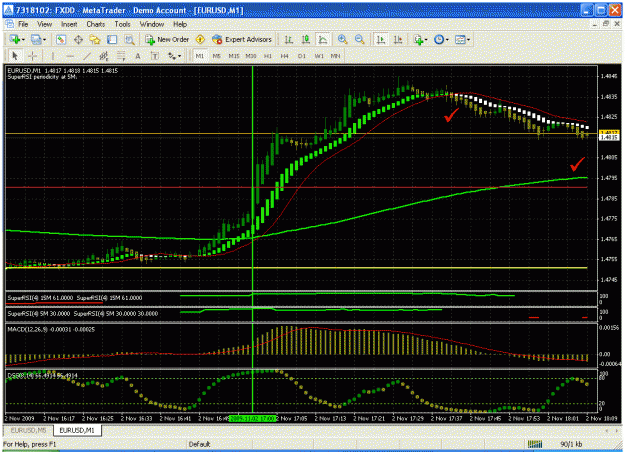625x452 pixels.
Task: Select the candlestick chart icon
Action: tap(306, 39)
